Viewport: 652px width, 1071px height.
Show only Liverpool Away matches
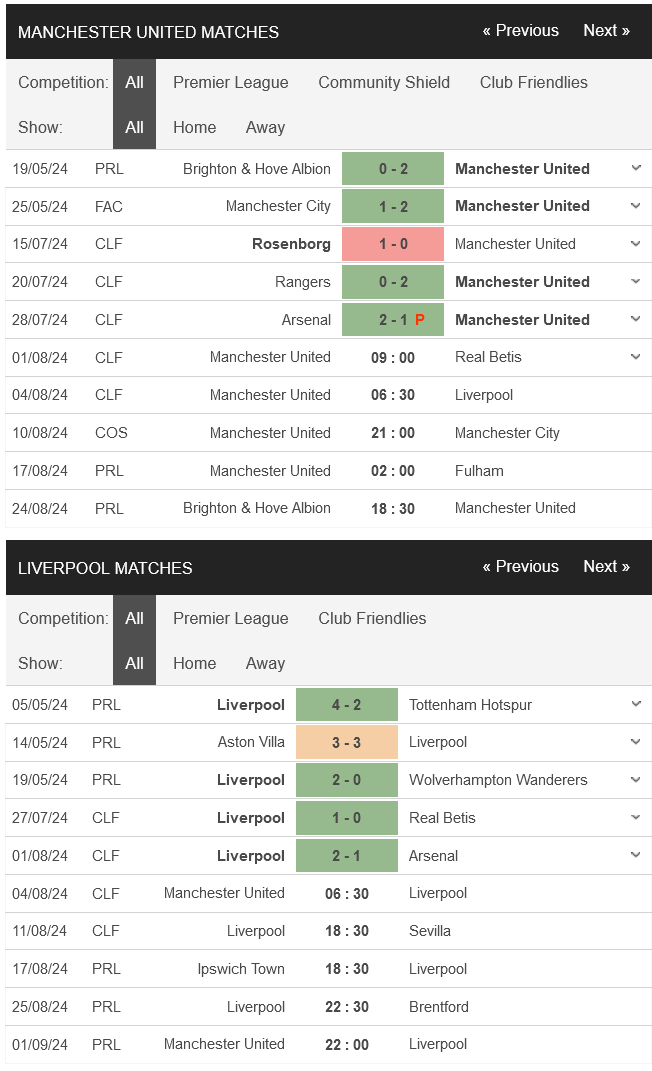(265, 664)
